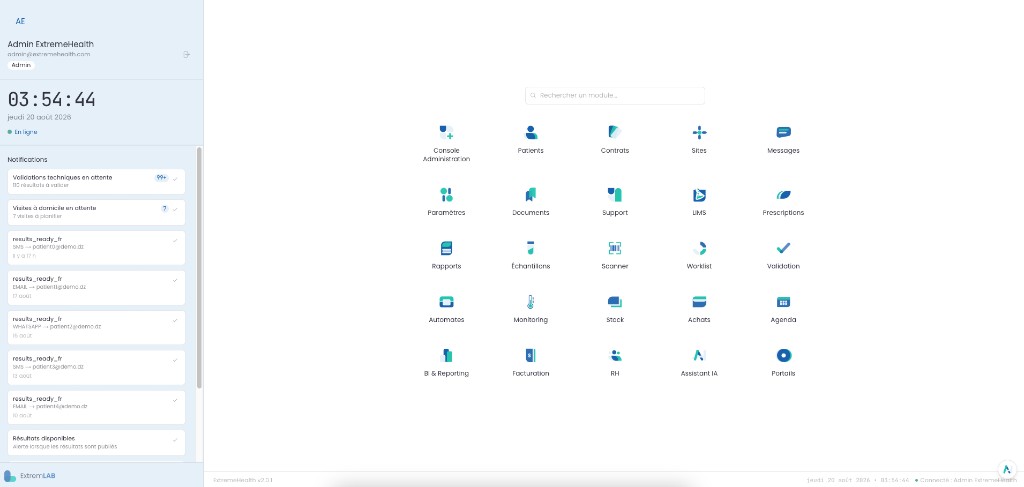
Task: Click the ExtremeHealth version text in footer
Action: tap(243, 480)
